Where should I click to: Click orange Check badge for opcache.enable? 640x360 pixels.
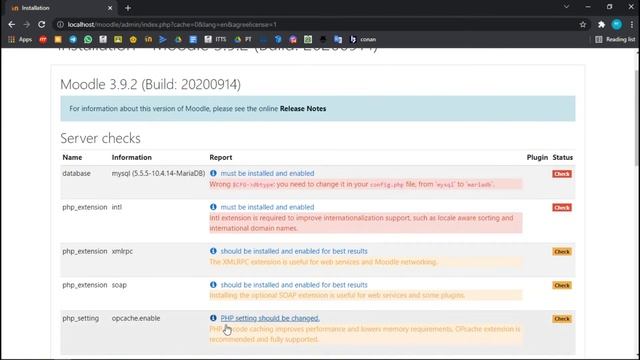(x=562, y=319)
